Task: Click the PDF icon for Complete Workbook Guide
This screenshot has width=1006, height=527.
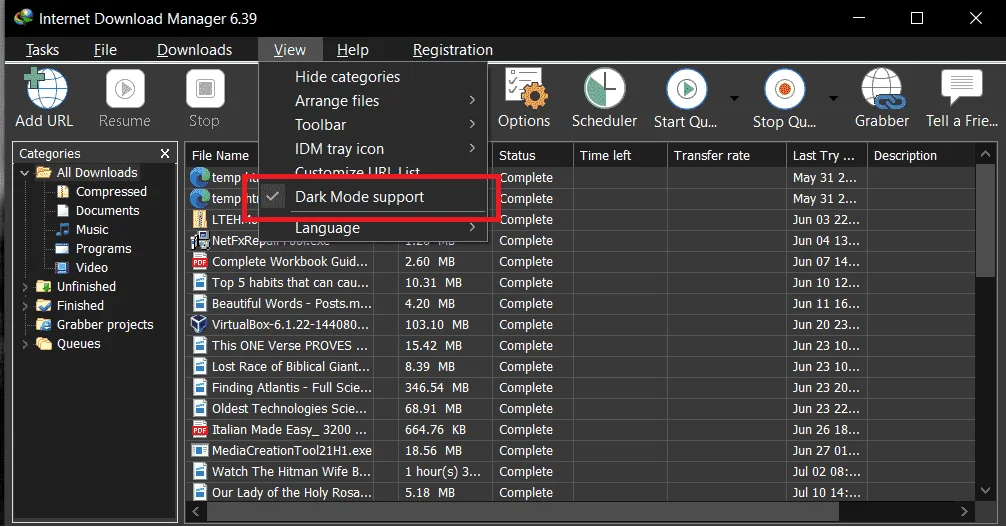Action: pyautogui.click(x=200, y=261)
